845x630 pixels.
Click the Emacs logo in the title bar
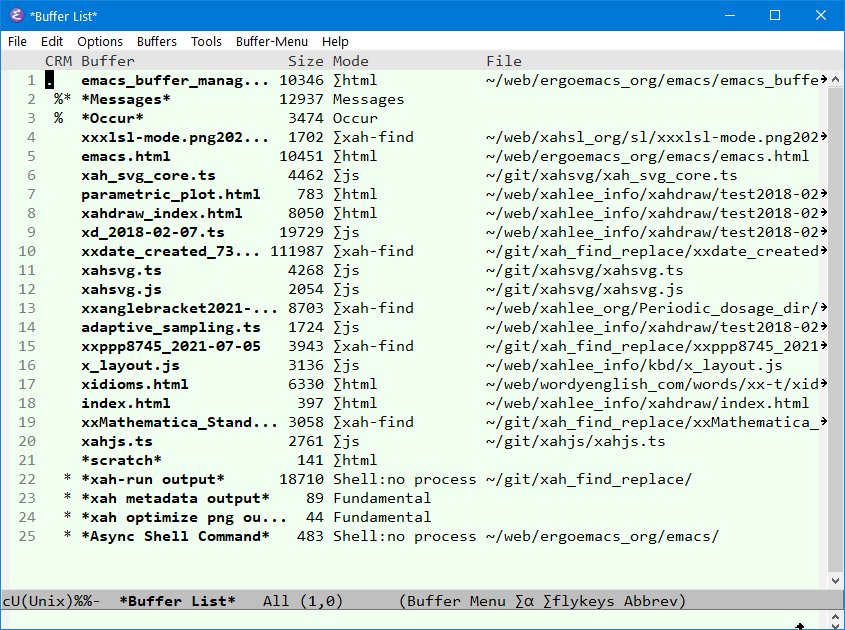(x=14, y=15)
